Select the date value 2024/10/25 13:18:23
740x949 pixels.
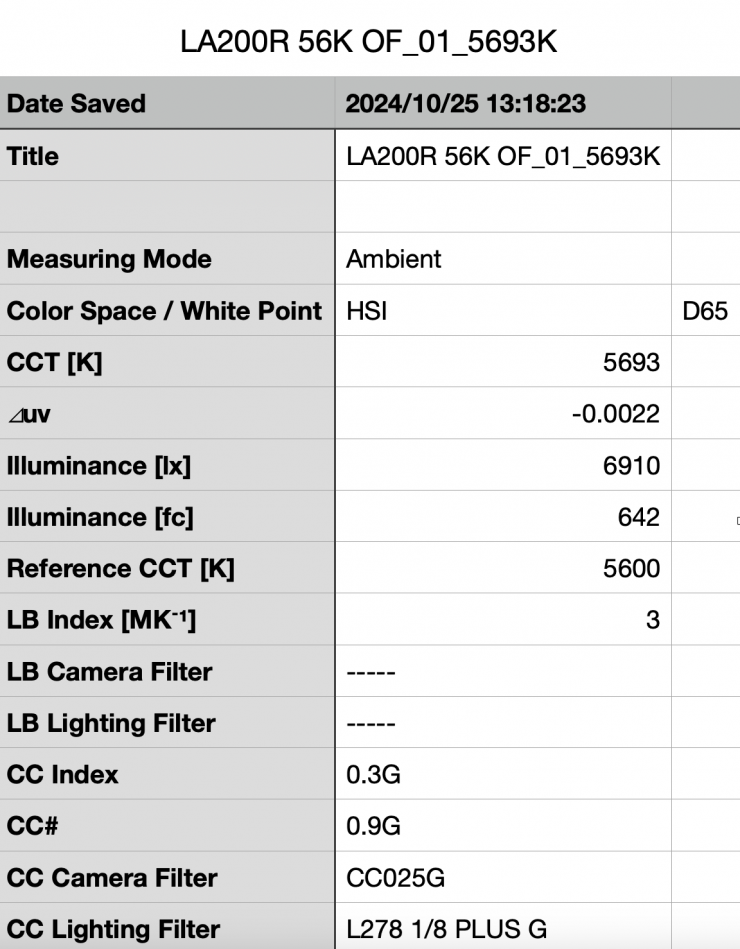[x=466, y=103]
